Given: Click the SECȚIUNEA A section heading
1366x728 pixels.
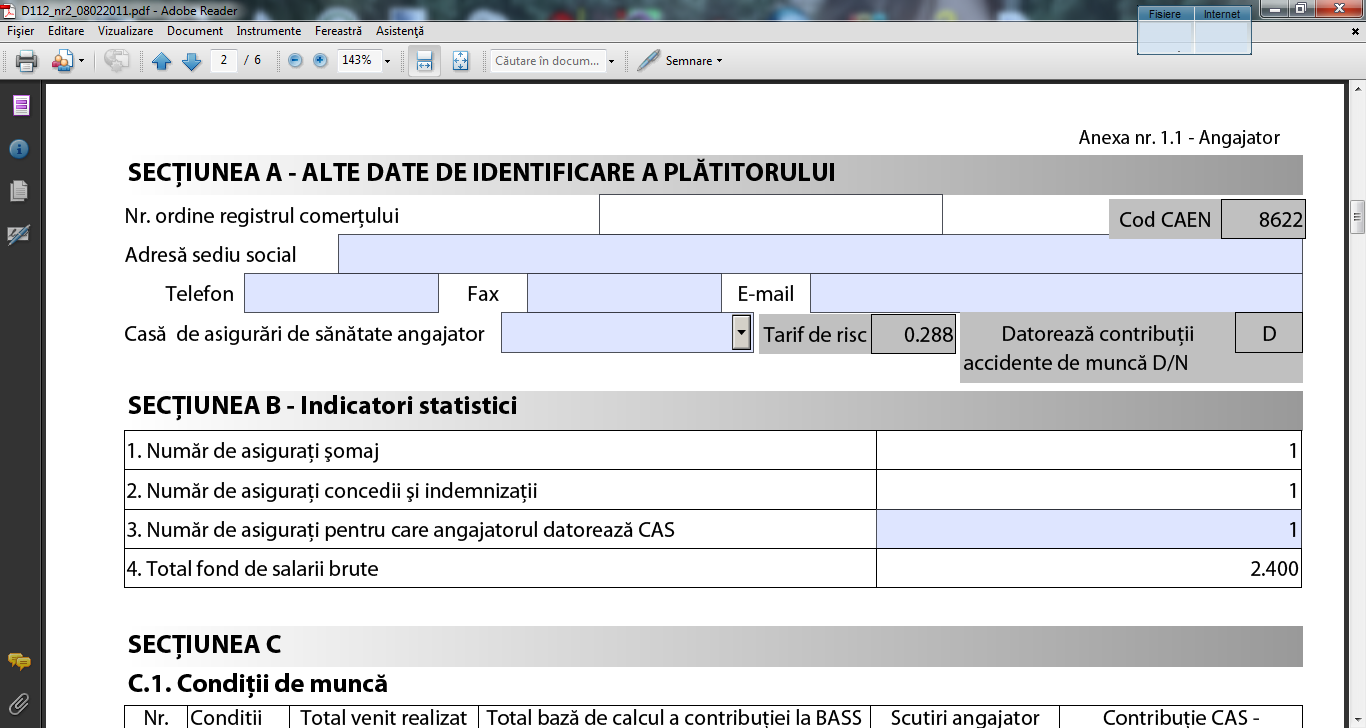Looking at the screenshot, I should [x=481, y=172].
